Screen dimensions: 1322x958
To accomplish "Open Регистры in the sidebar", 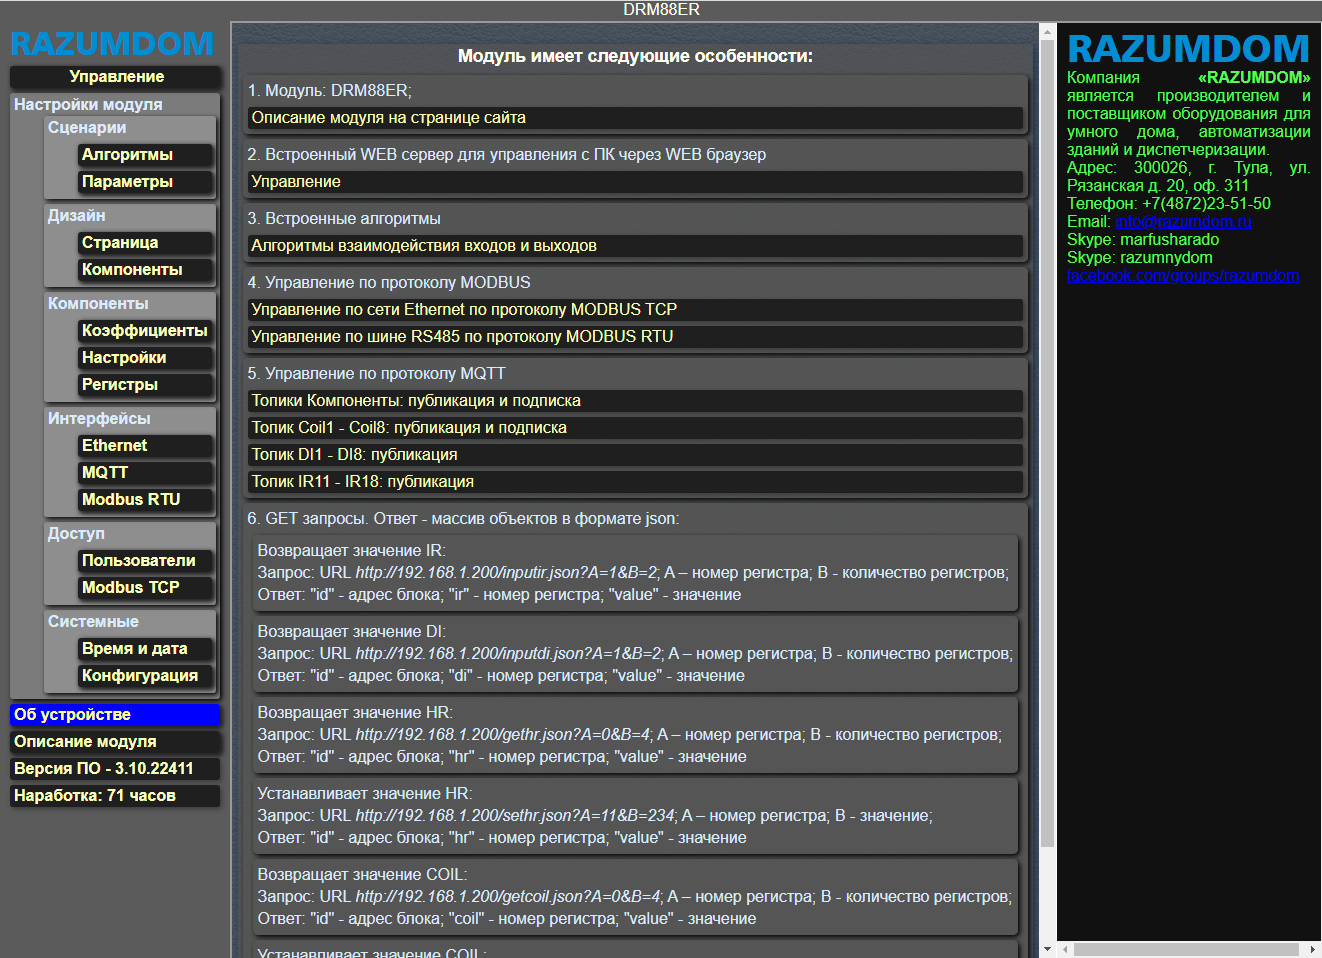I will (x=146, y=385).
